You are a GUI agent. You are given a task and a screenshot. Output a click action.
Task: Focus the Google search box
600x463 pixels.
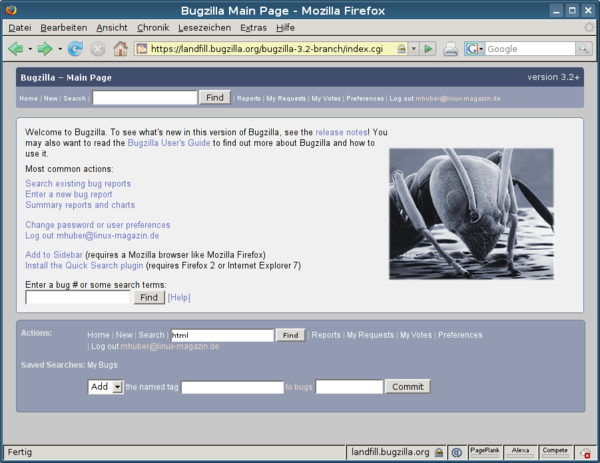pos(530,49)
